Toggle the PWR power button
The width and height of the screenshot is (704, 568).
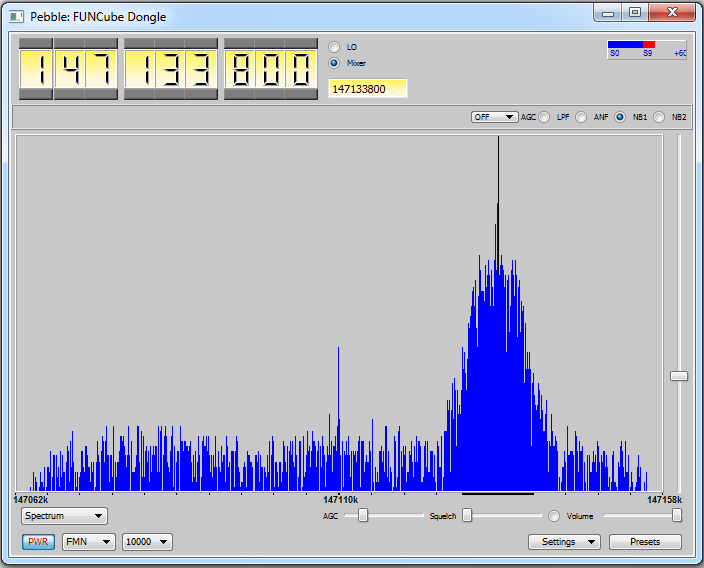[x=38, y=542]
